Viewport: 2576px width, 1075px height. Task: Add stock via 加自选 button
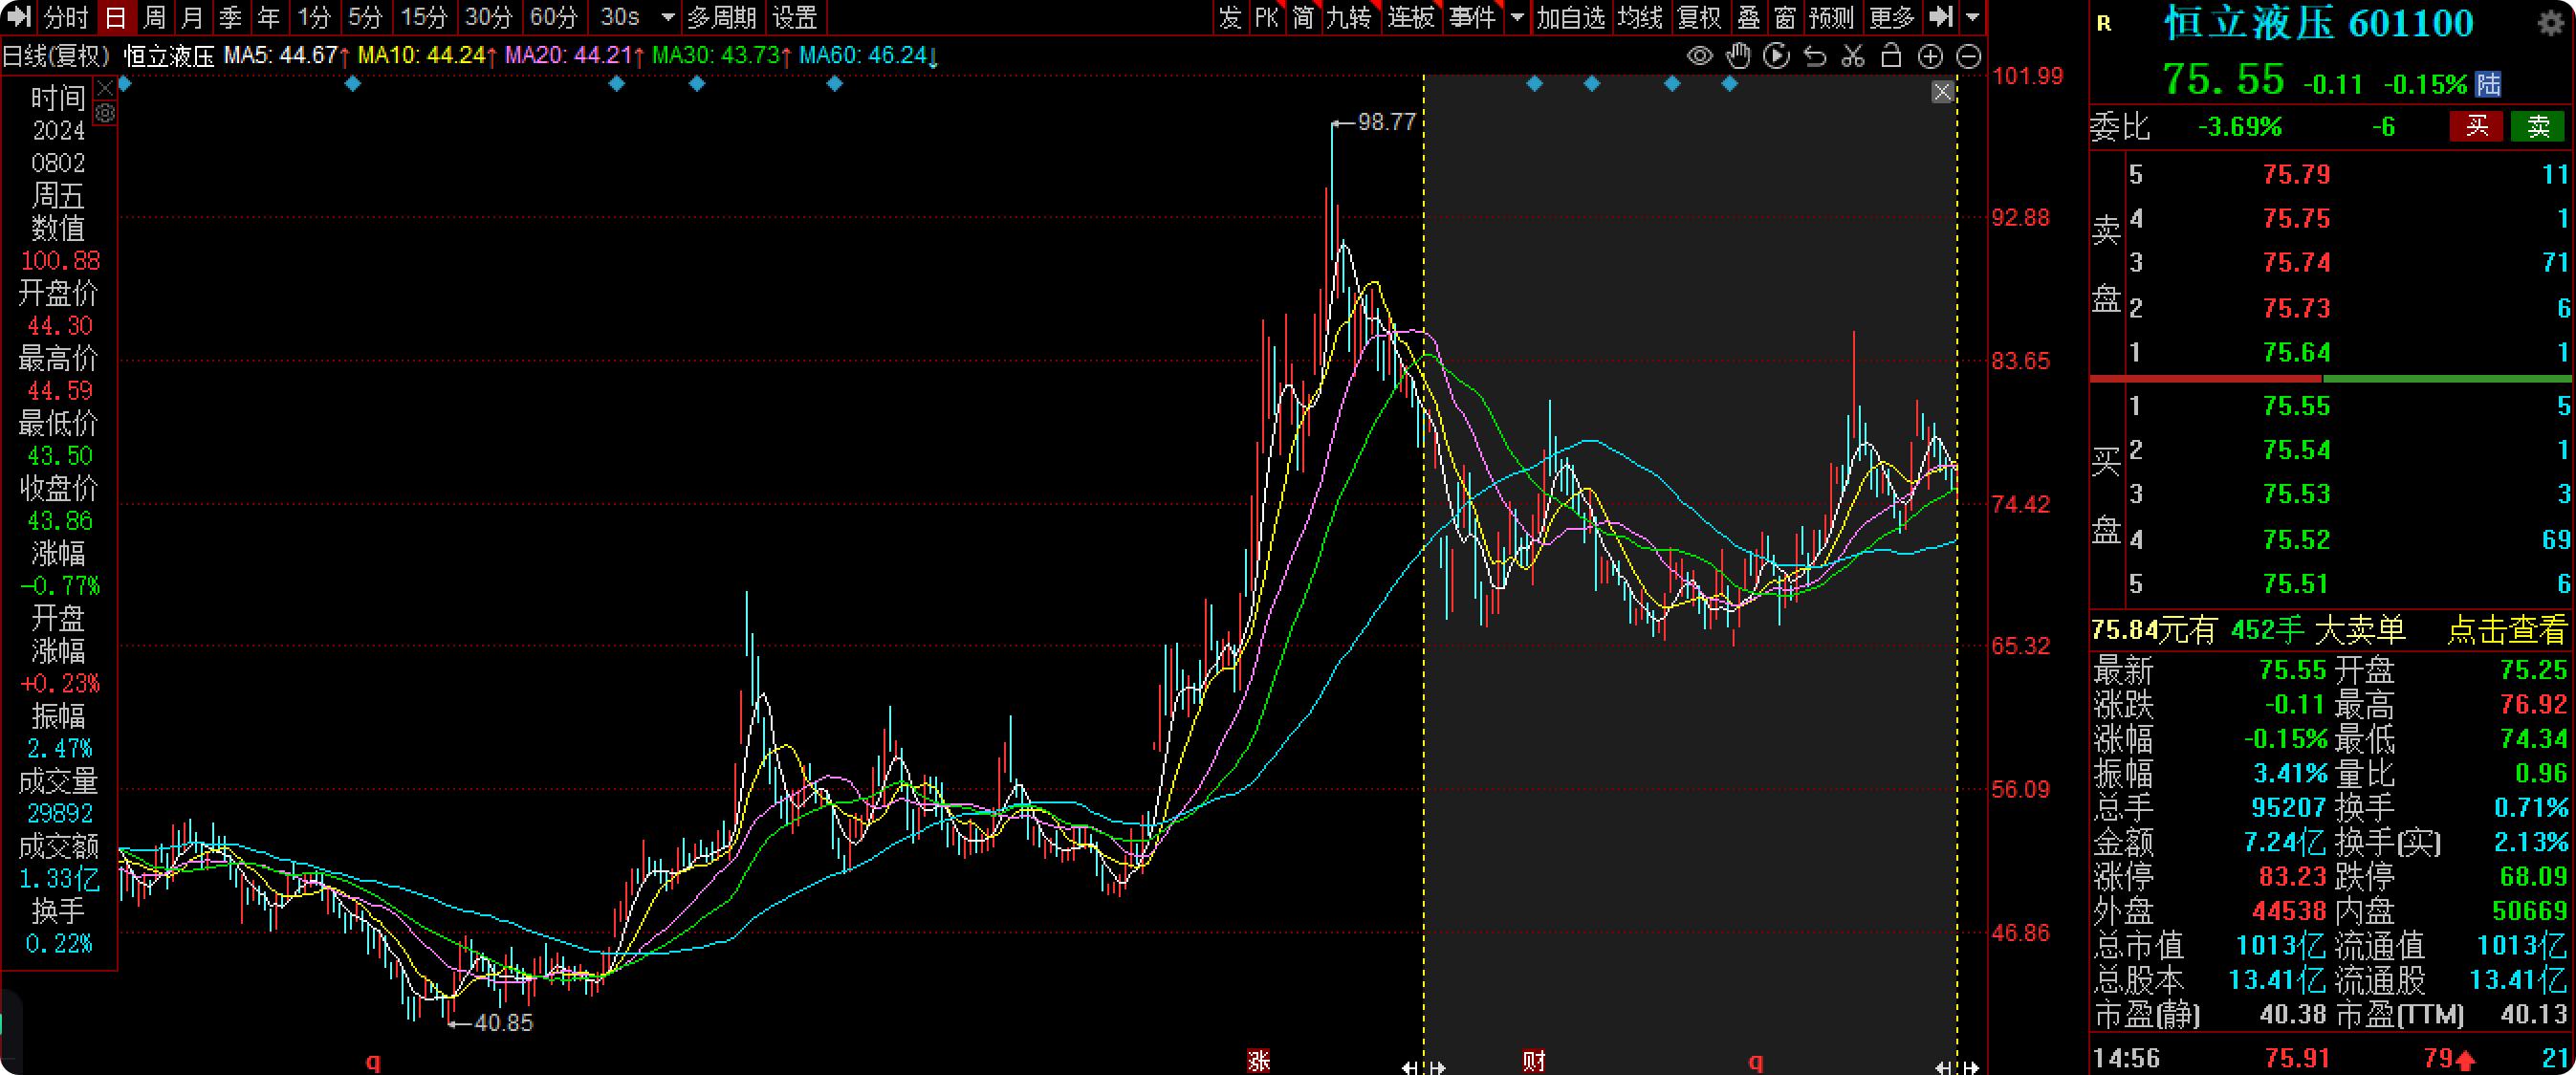(x=1571, y=17)
